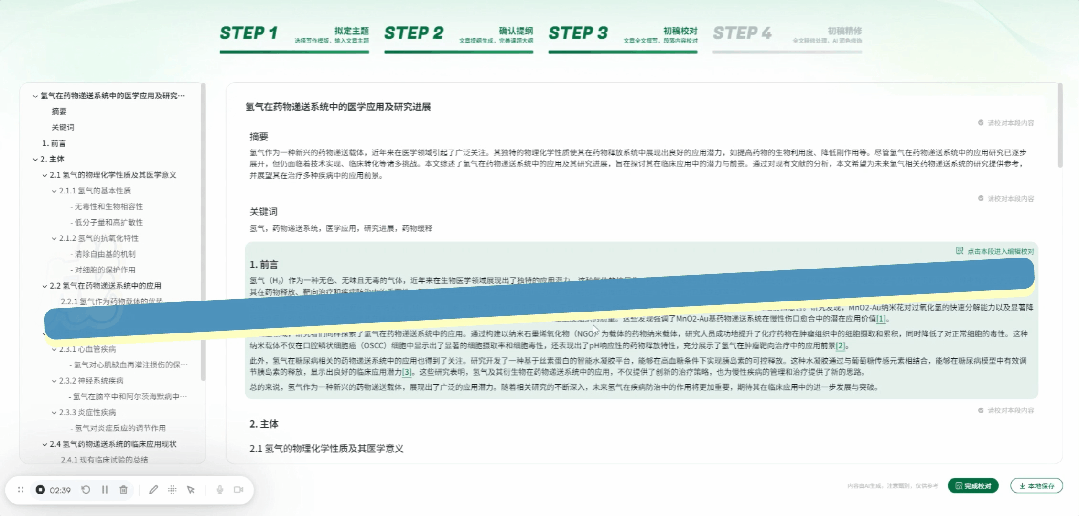Collapse 2.3.1 心血管疾病 node

[x=54, y=349]
